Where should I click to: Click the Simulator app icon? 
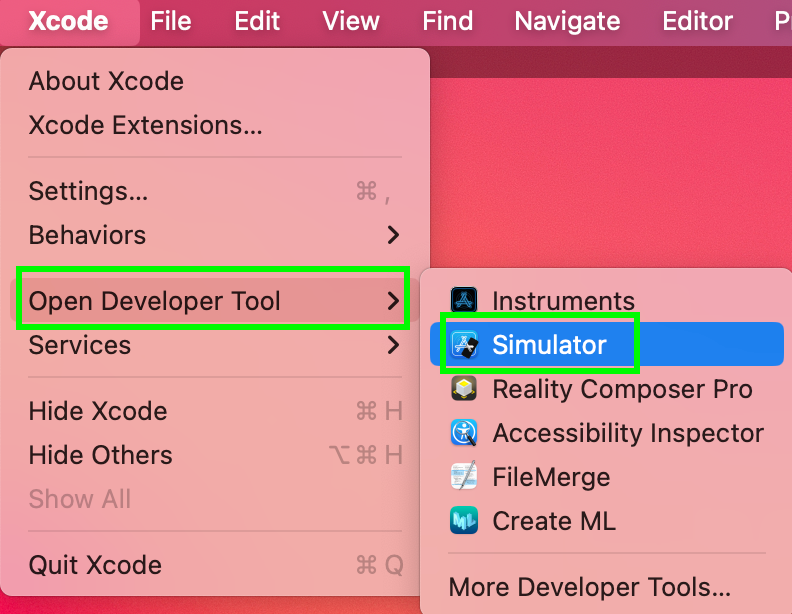coord(464,344)
